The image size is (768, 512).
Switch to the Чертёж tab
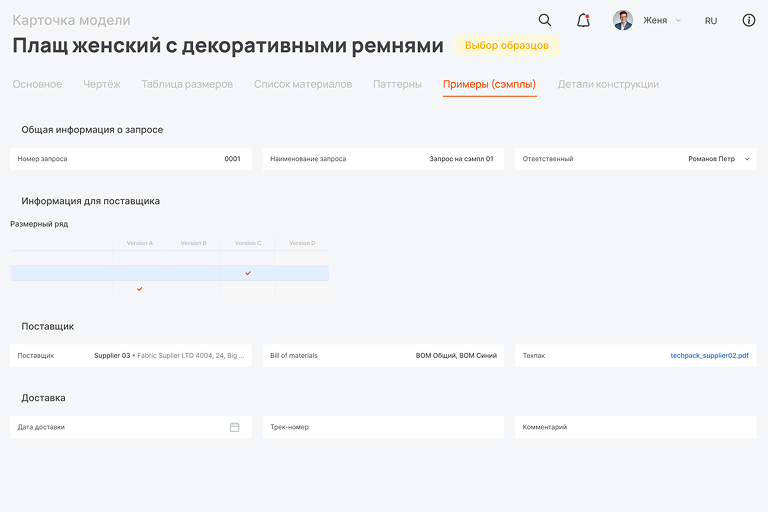tap(102, 84)
